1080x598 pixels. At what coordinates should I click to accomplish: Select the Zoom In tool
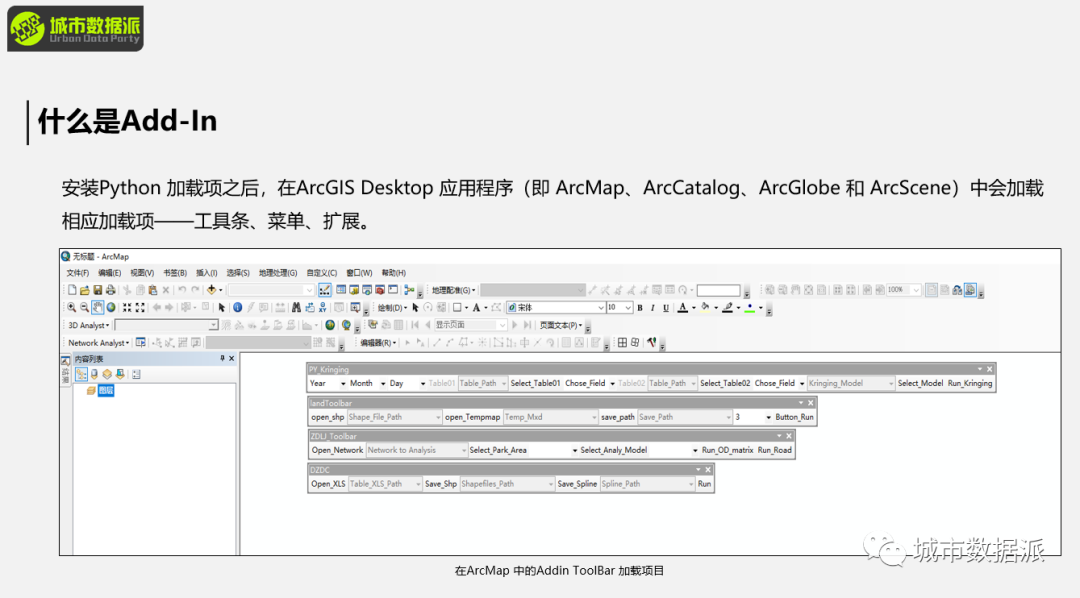[x=72, y=307]
